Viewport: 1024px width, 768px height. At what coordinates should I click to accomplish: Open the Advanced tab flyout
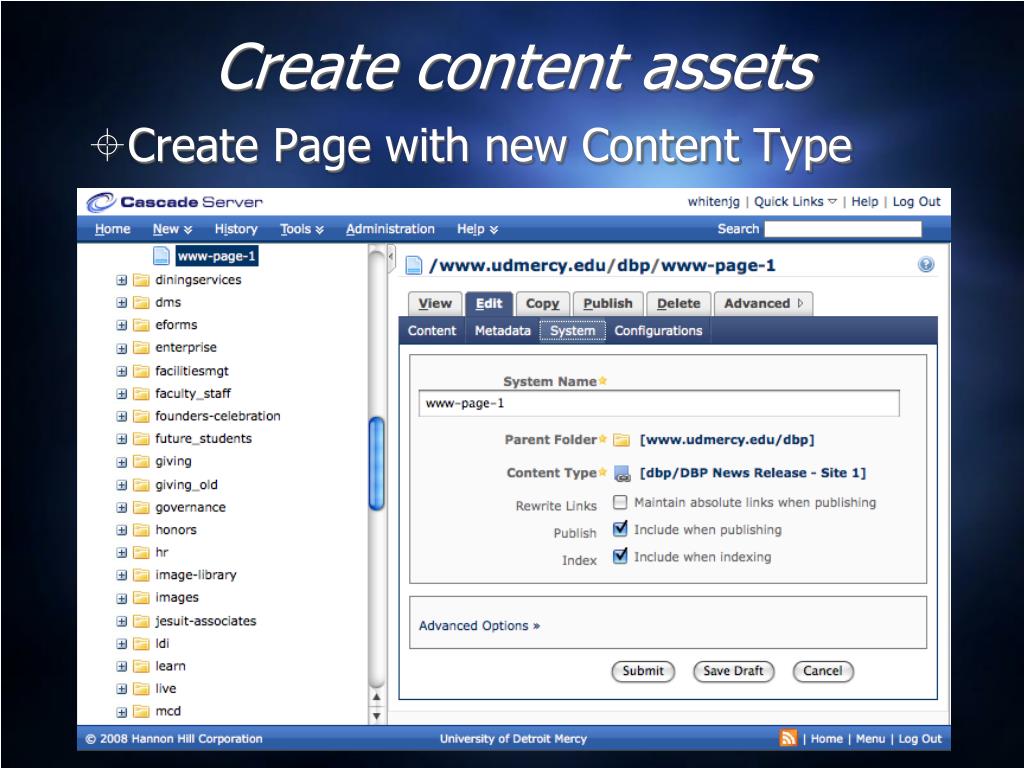[x=763, y=304]
